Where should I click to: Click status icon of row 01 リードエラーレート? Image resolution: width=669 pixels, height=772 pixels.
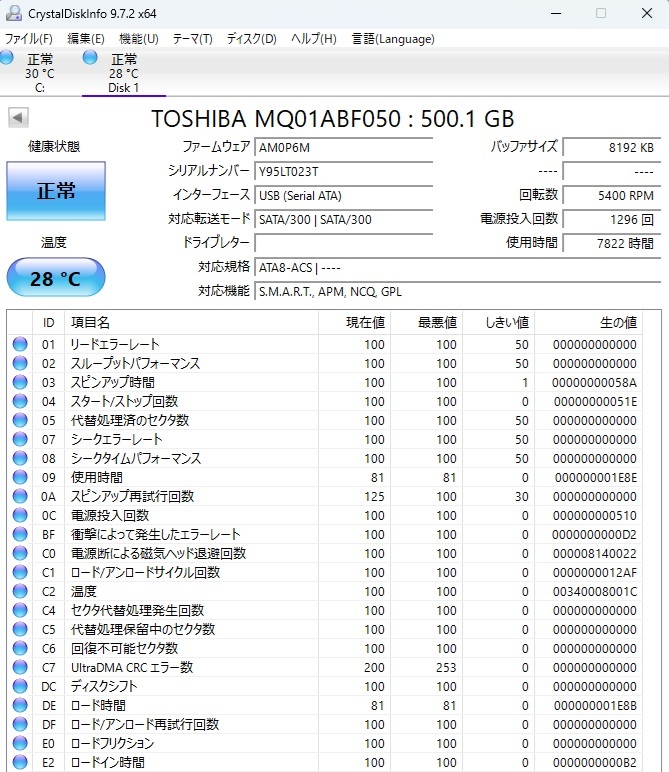[x=20, y=344]
